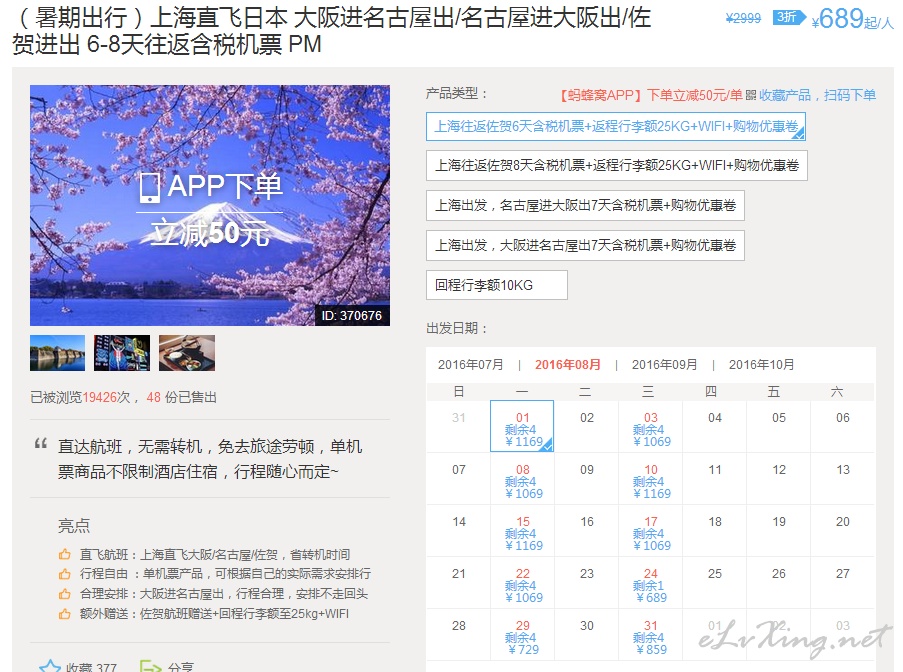The width and height of the screenshot is (903, 672).
Task: Choose 大阪进名古屋出7天 ticket option
Action: pos(585,245)
